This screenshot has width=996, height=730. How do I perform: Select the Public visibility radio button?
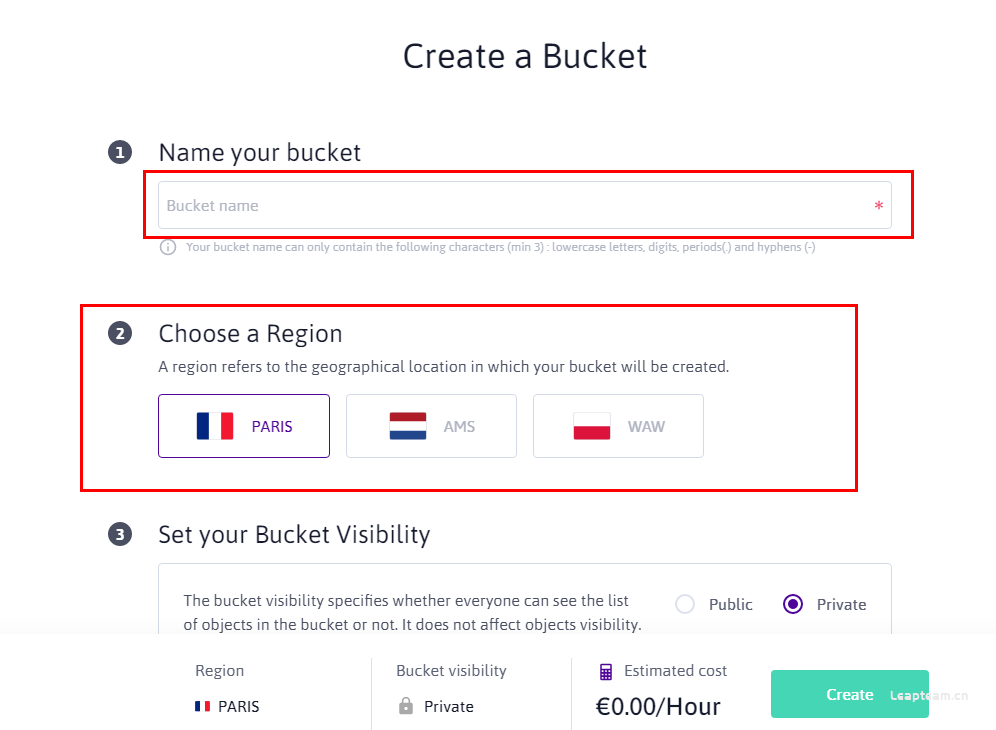(685, 604)
